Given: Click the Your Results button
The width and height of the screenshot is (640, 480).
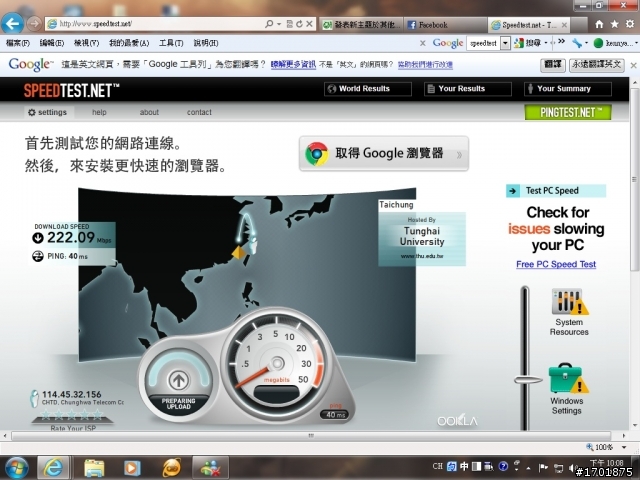Looking at the screenshot, I should (468, 89).
